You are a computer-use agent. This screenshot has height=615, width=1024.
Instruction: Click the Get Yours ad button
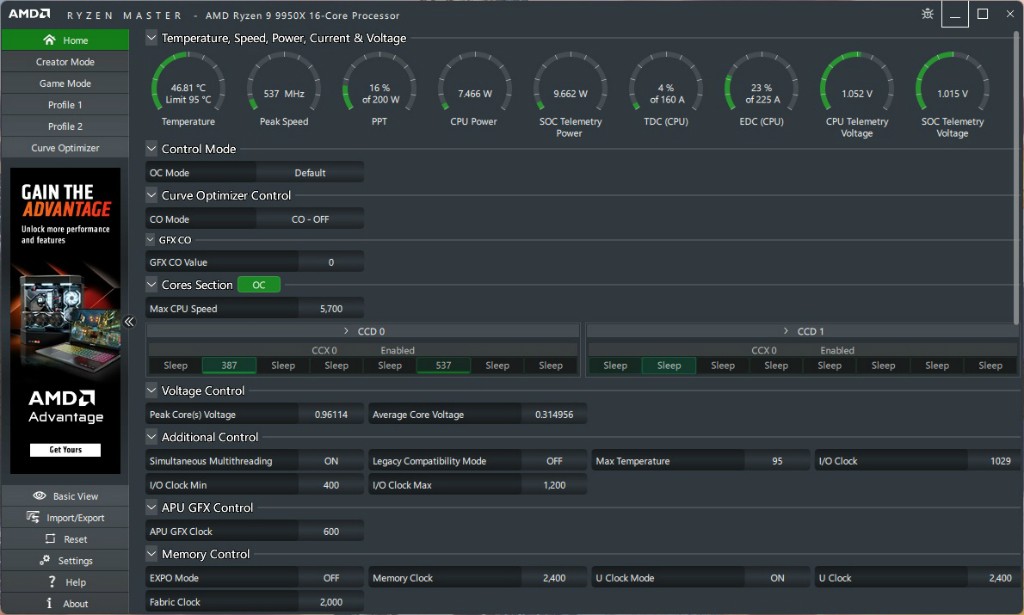tap(65, 450)
